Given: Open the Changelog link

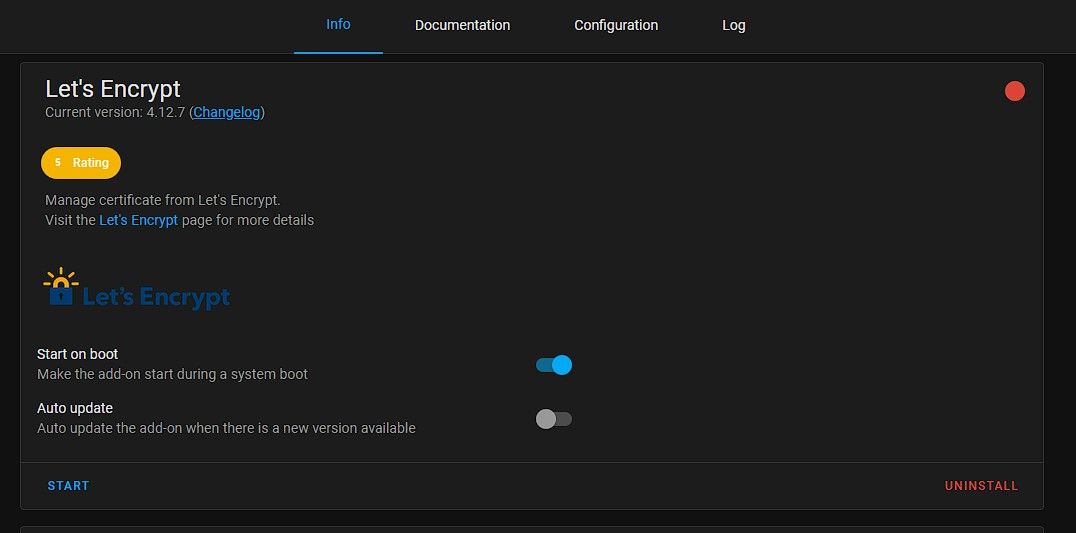Looking at the screenshot, I should (x=227, y=112).
